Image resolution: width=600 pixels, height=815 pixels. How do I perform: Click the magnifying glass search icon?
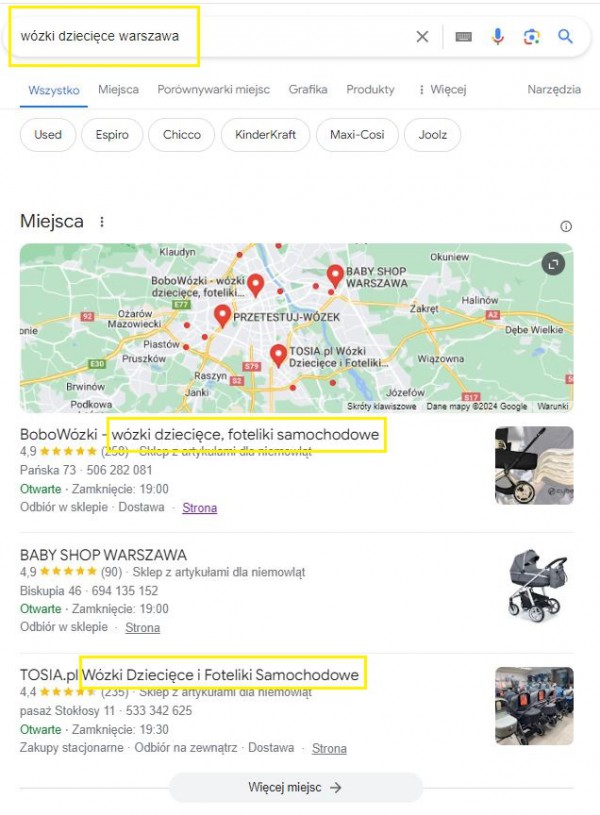tap(565, 36)
